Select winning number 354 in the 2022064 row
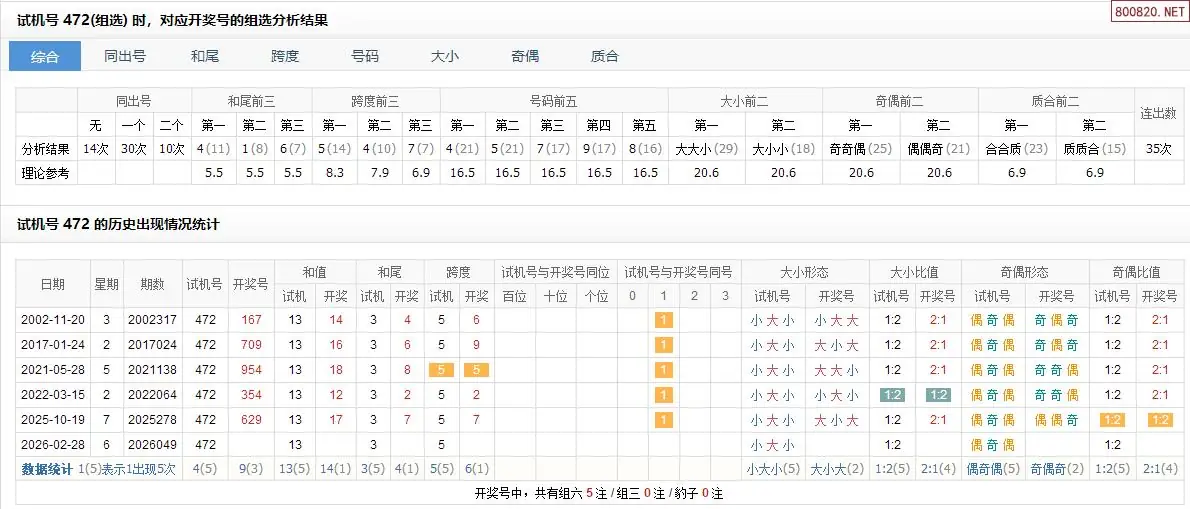This screenshot has width=1190, height=509. [251, 395]
